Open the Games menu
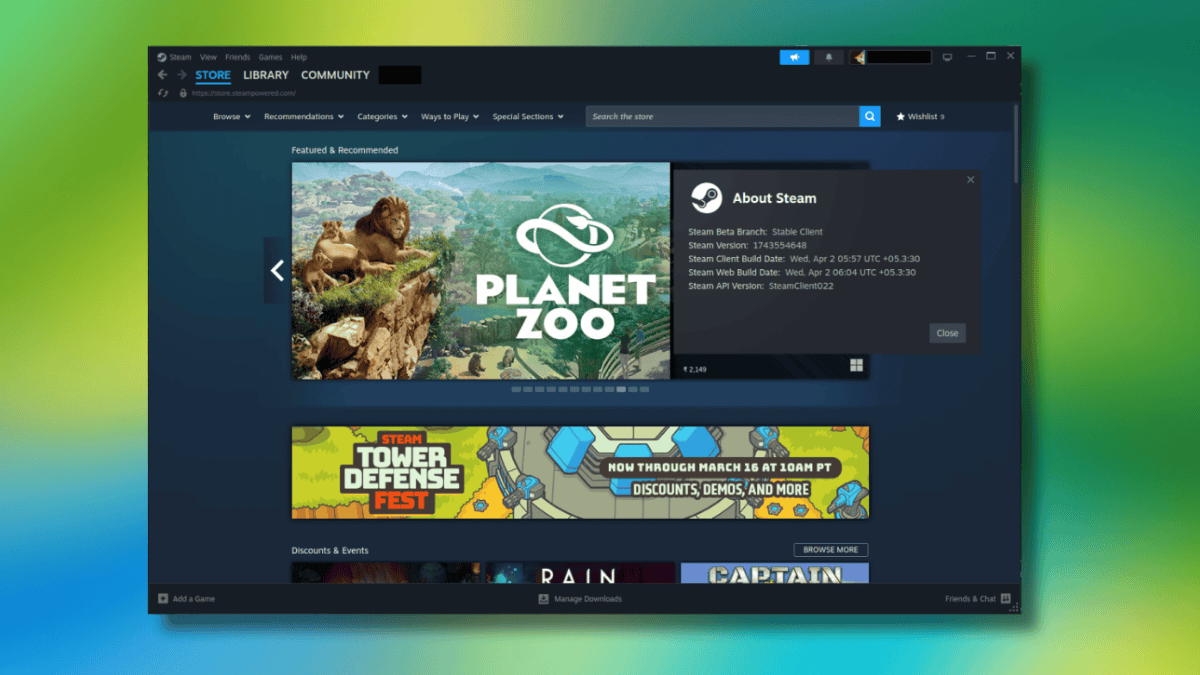The image size is (1200, 675). (x=270, y=57)
